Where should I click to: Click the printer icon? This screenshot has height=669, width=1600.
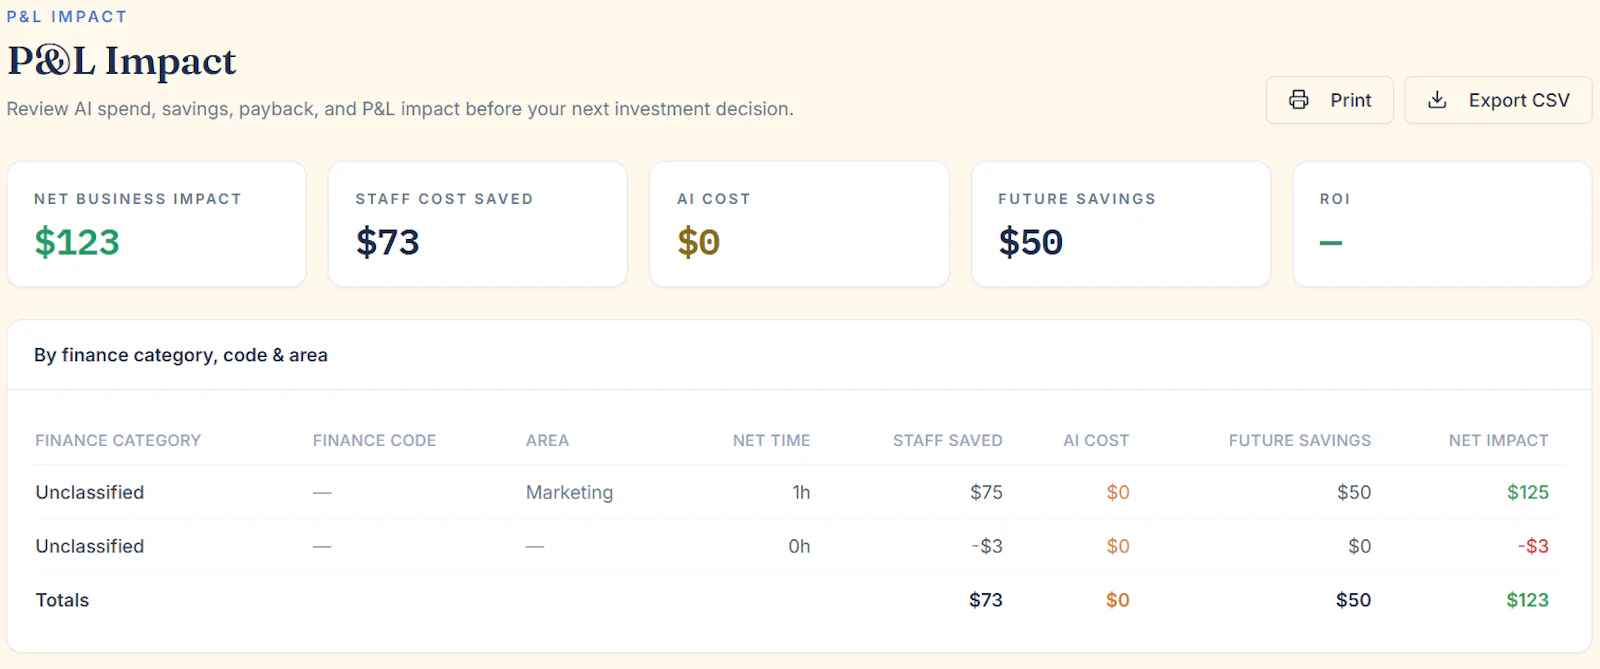pyautogui.click(x=1298, y=100)
